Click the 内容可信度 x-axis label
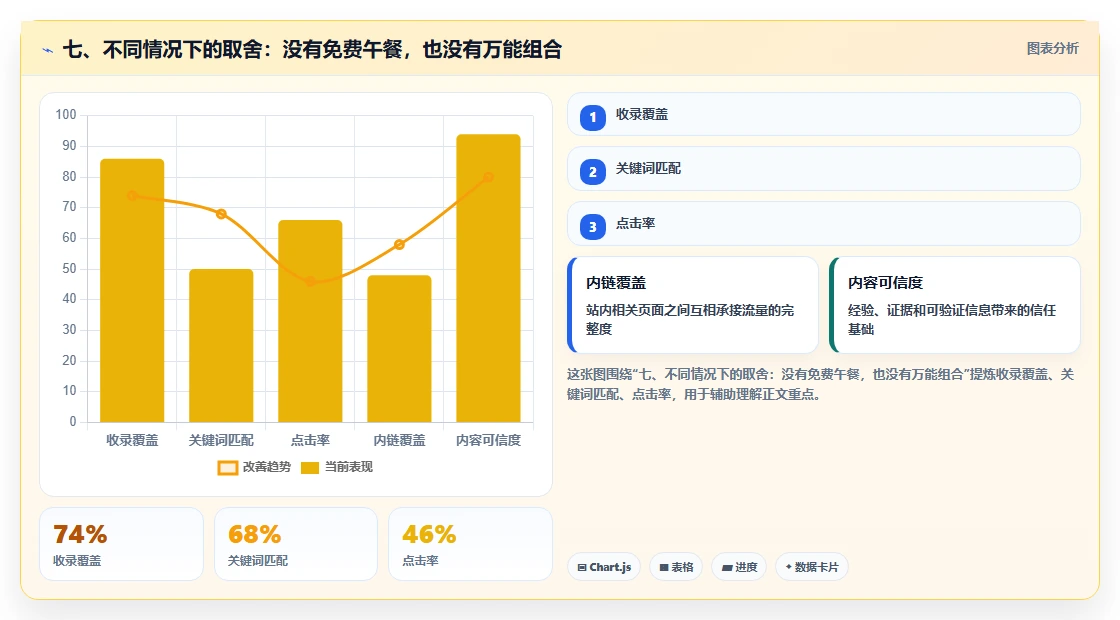This screenshot has height=620, width=1120. (x=489, y=441)
